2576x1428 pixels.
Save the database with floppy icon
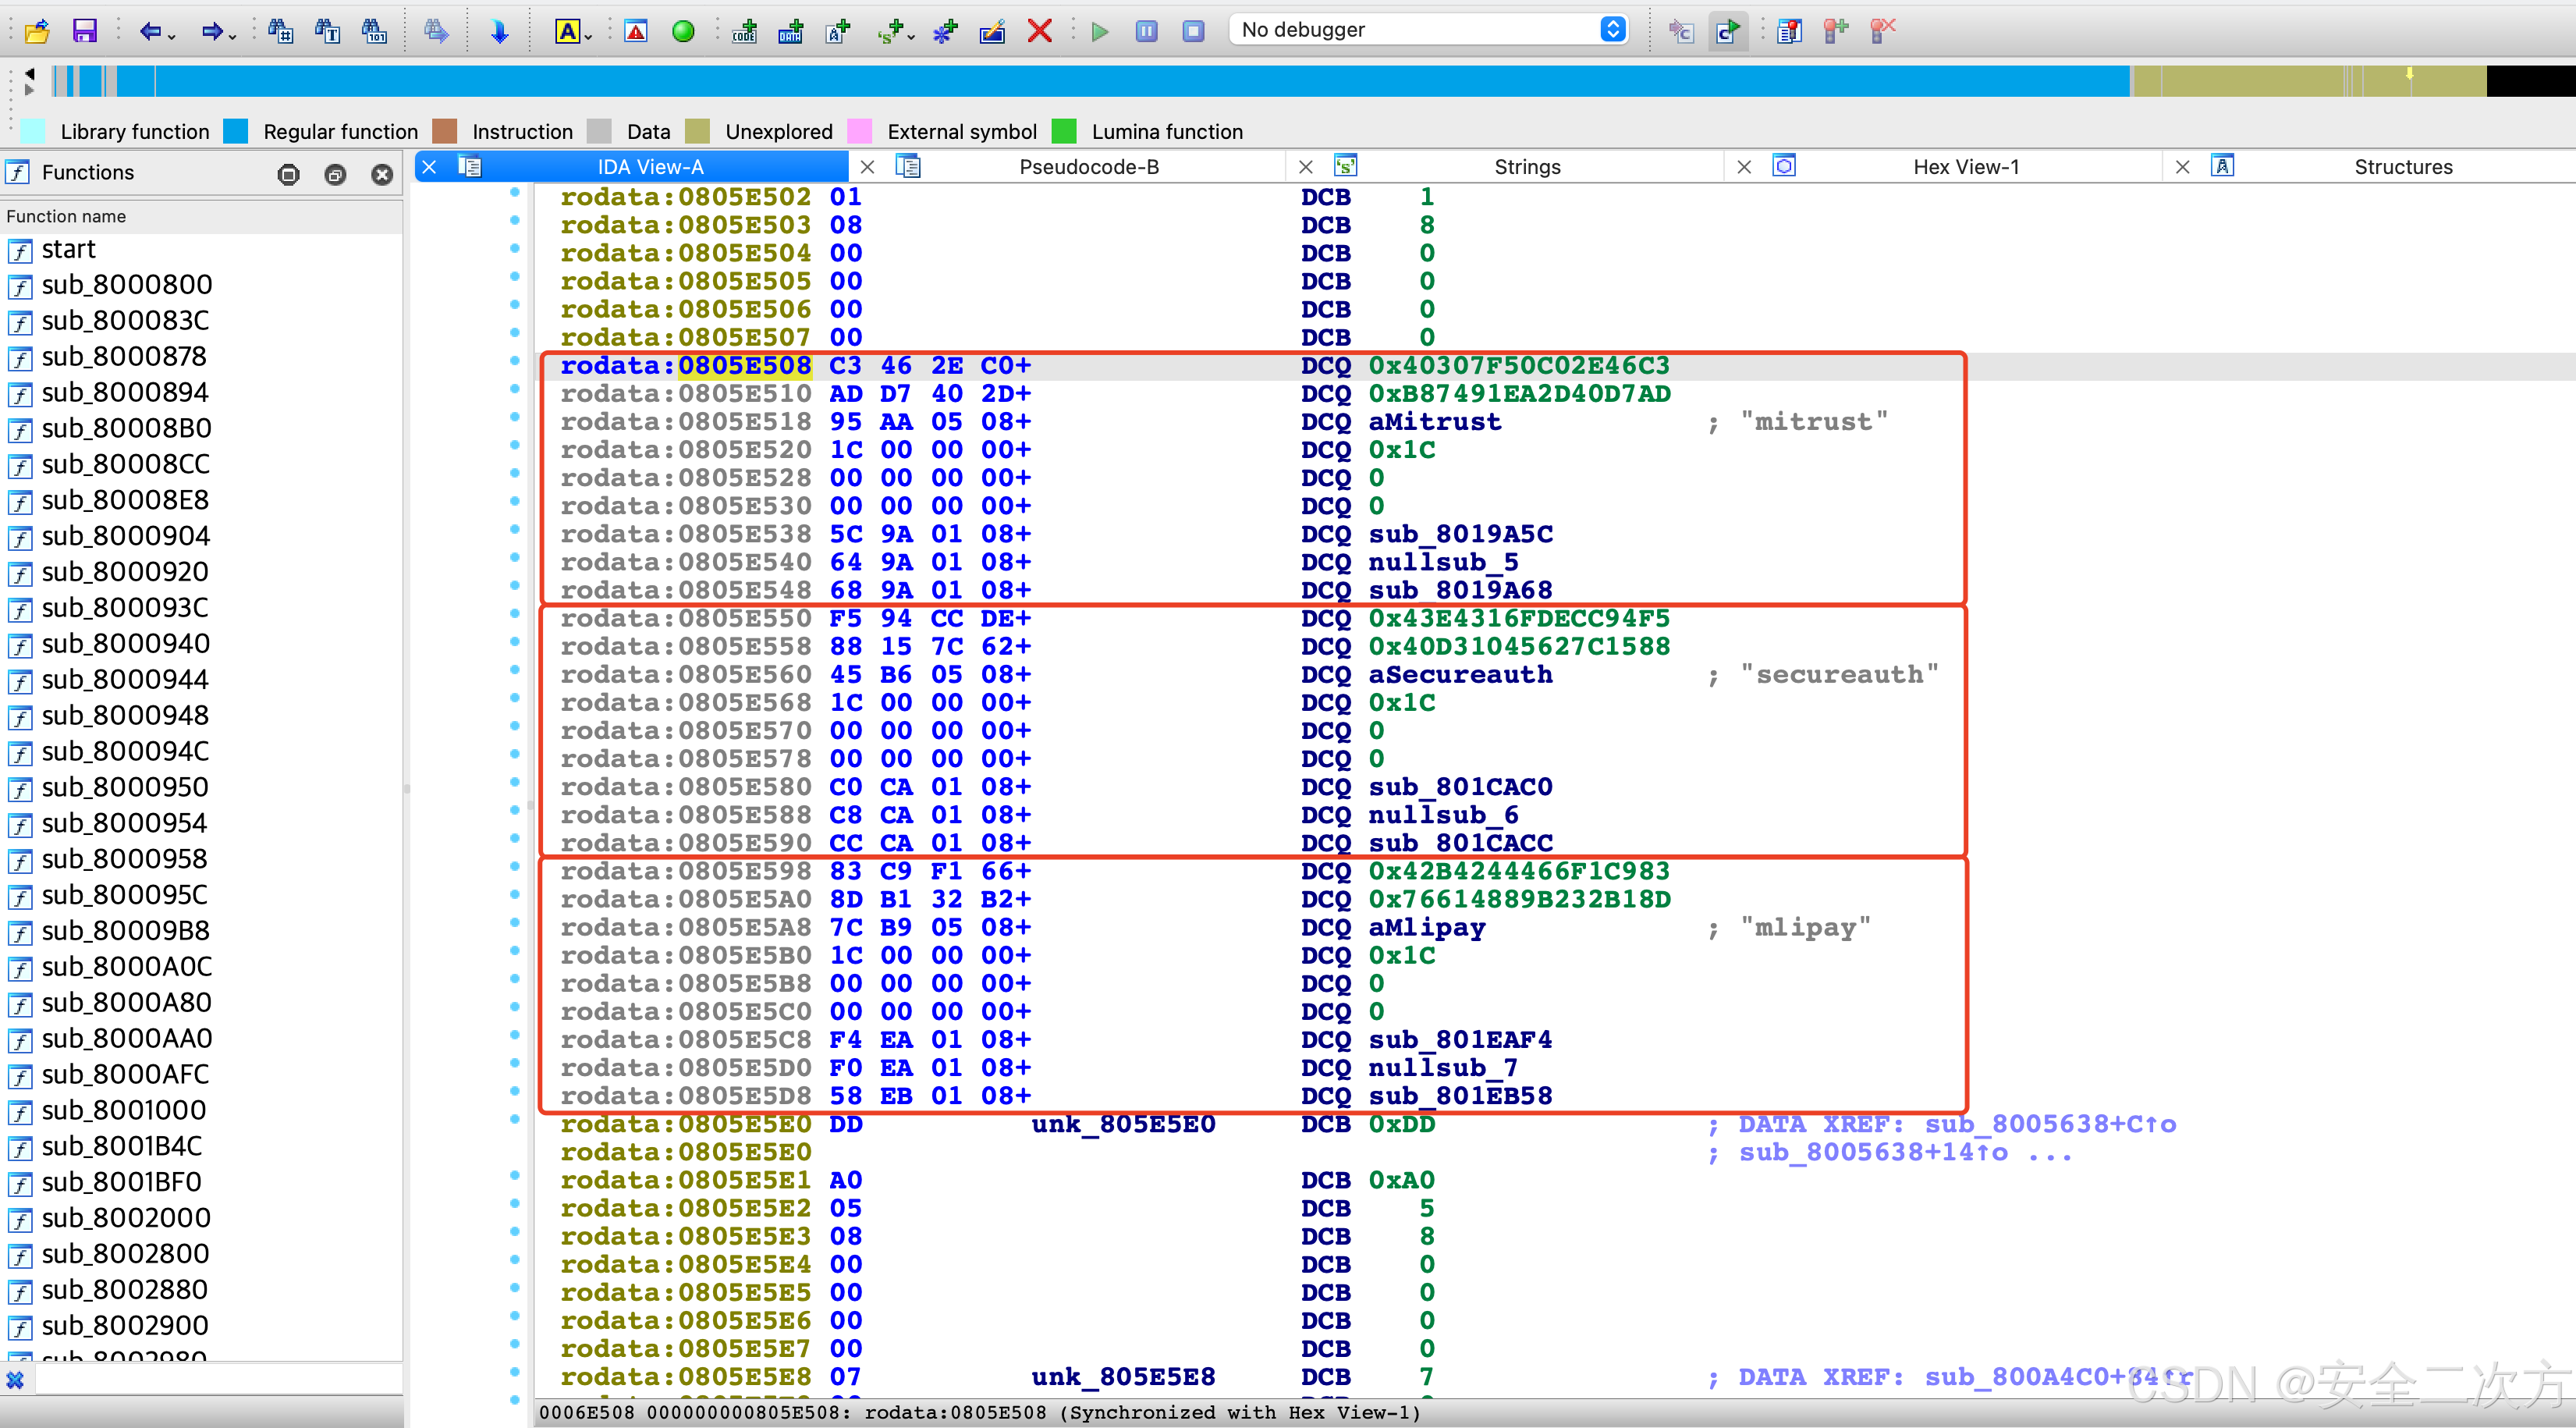85,31
